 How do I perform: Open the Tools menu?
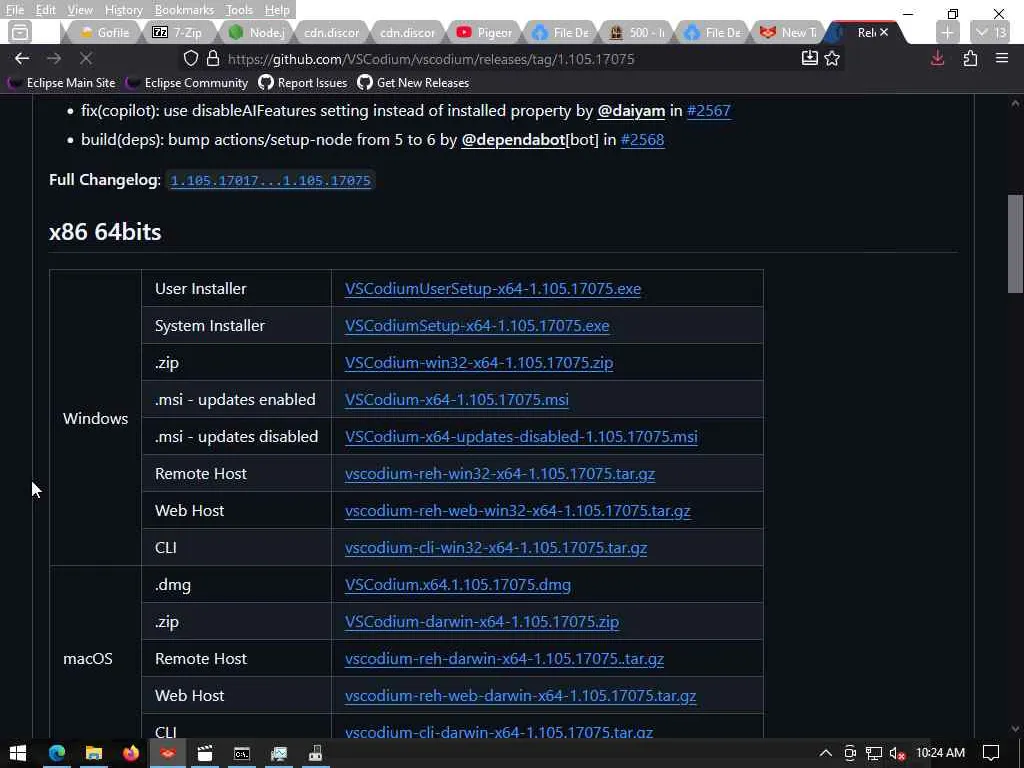click(239, 10)
